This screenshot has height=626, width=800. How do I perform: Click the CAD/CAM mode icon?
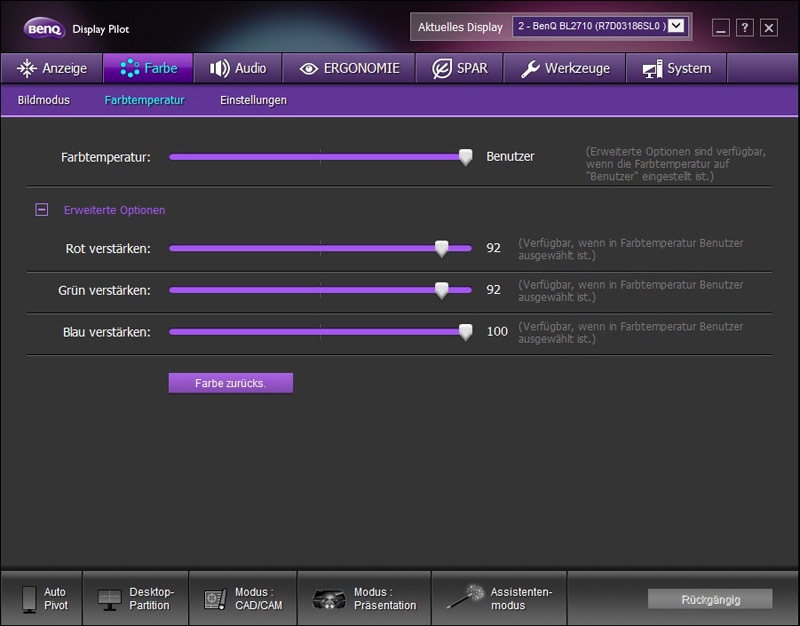point(215,599)
